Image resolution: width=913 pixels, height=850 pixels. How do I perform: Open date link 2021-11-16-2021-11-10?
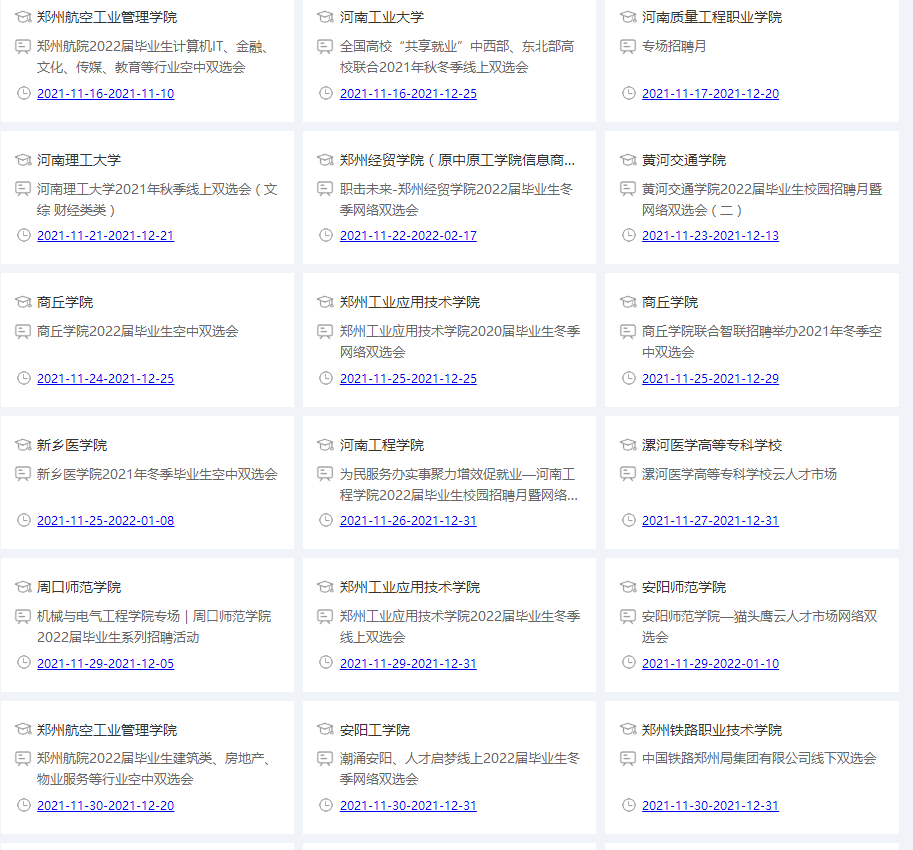105,94
